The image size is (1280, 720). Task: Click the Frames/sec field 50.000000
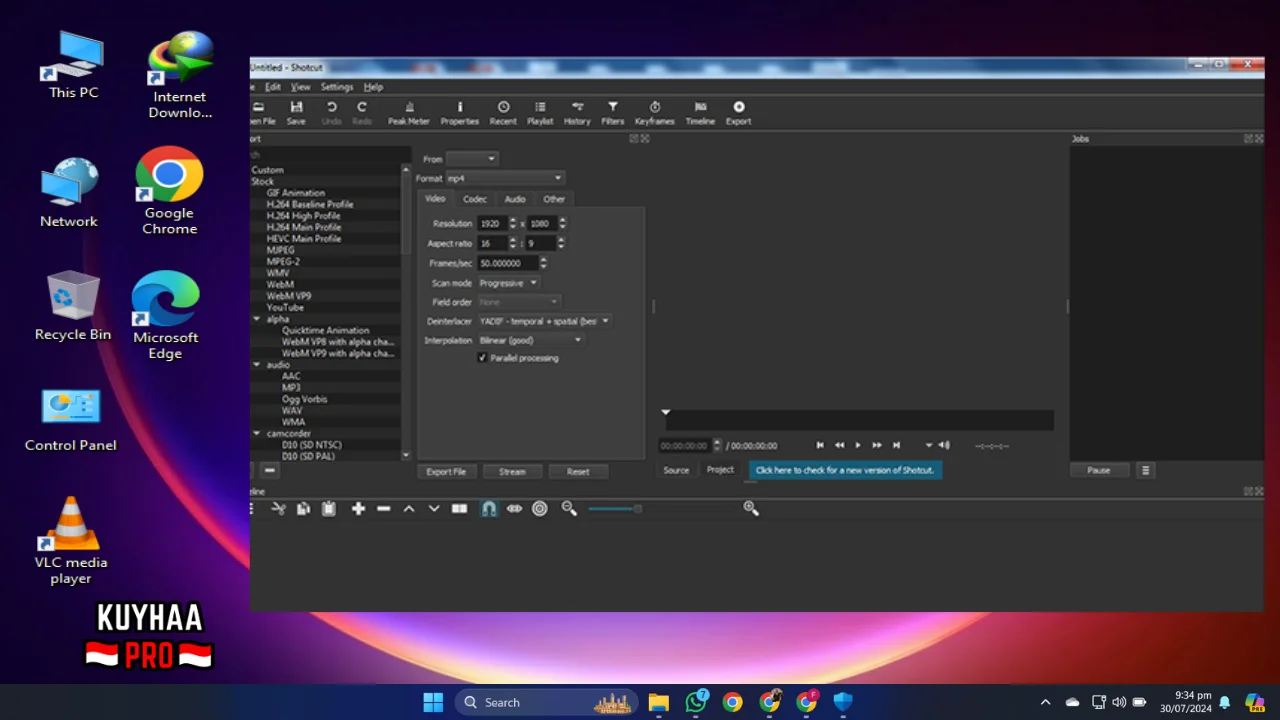click(x=508, y=263)
